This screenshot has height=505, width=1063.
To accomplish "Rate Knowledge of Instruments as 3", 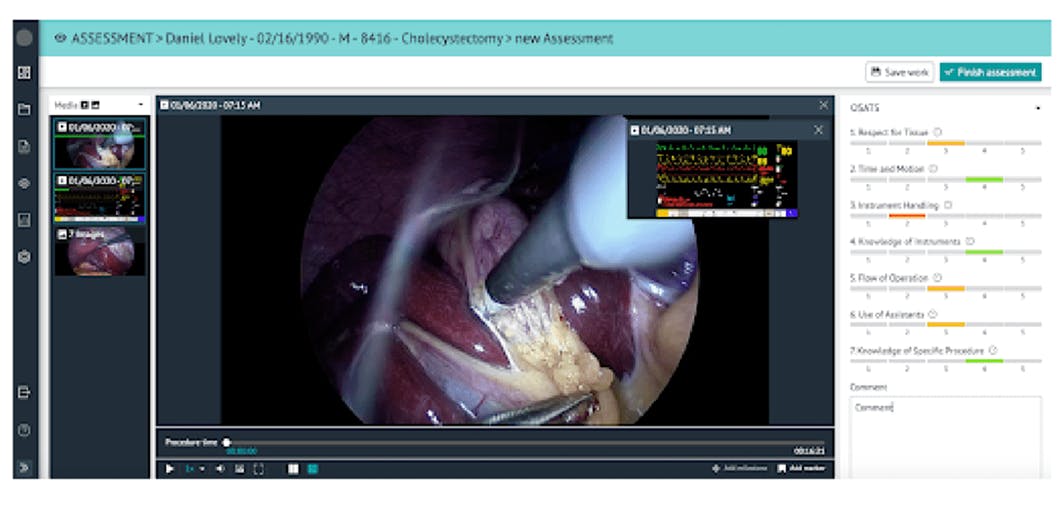I will (946, 253).
